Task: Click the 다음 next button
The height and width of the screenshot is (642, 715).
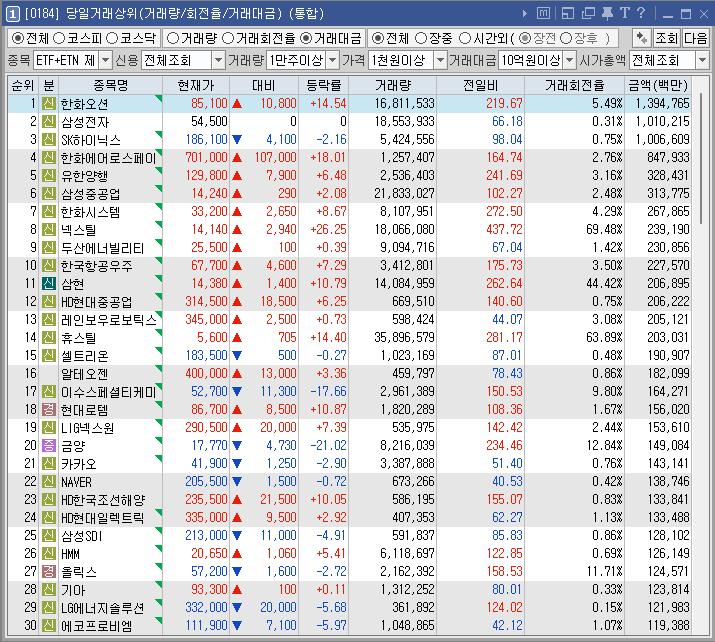Action: [695, 38]
